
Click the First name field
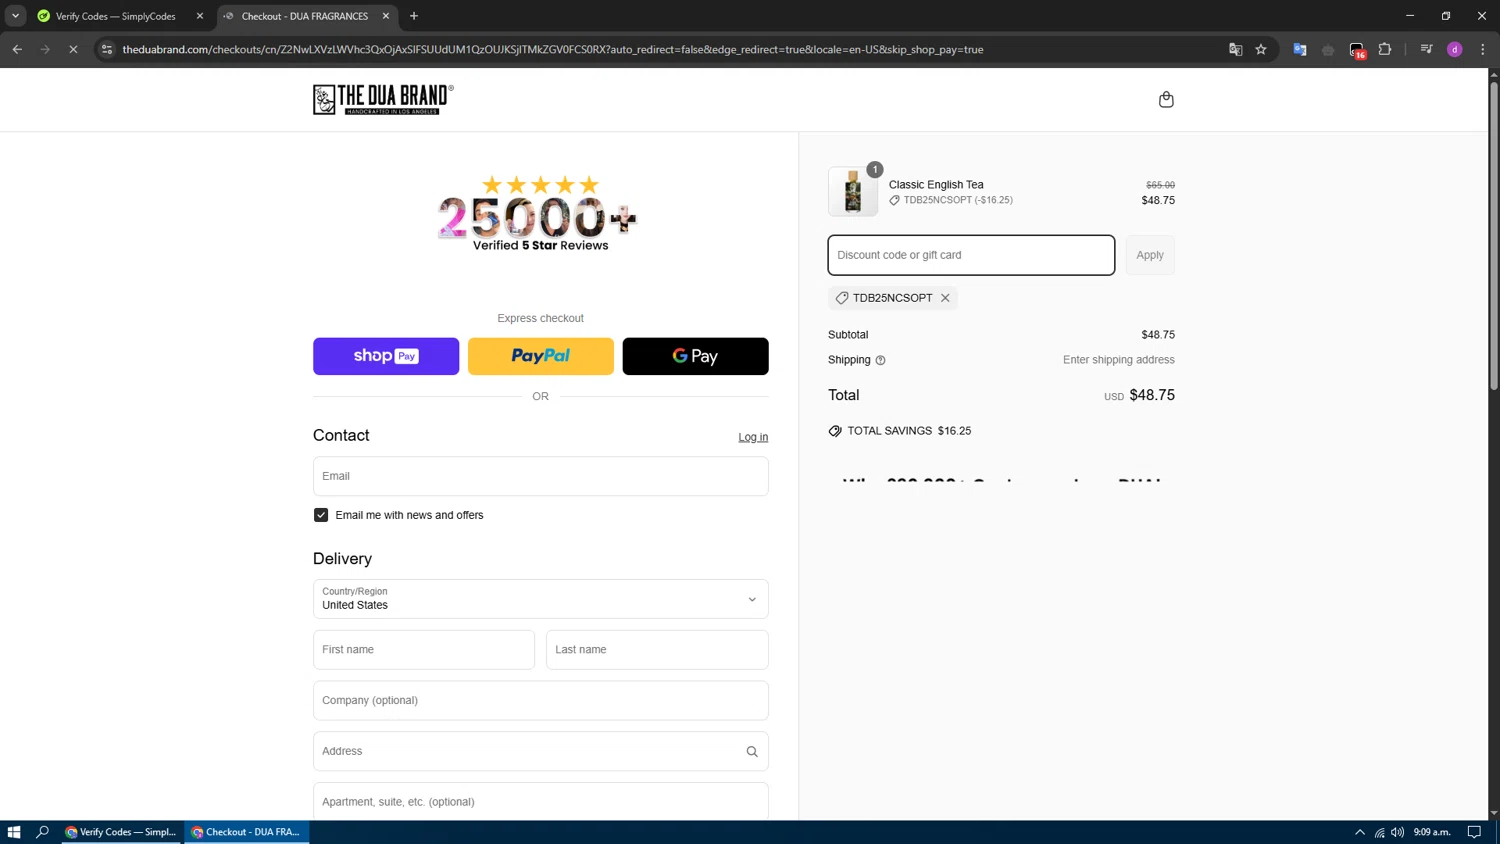[x=424, y=650]
